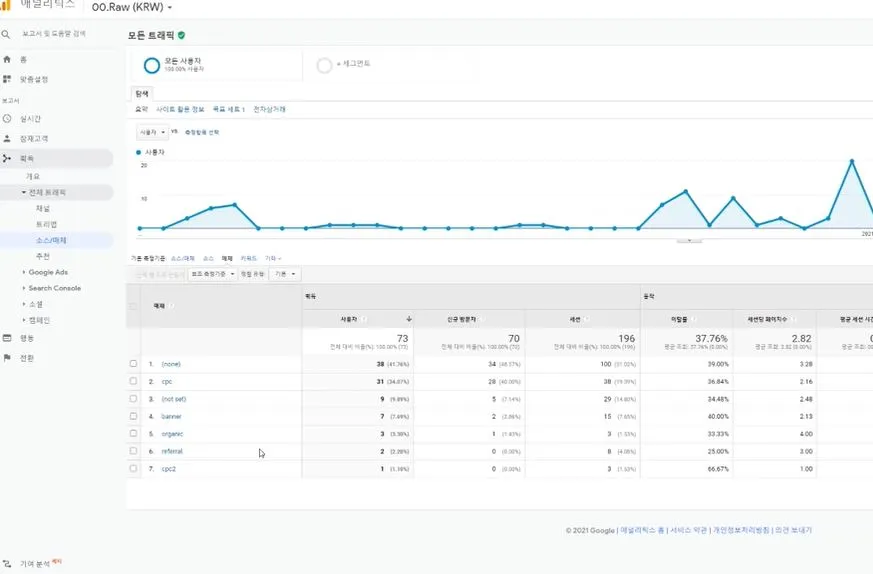The width and height of the screenshot is (873, 574).
Task: Open the 기타 dimension dropdown
Action: pos(273,258)
